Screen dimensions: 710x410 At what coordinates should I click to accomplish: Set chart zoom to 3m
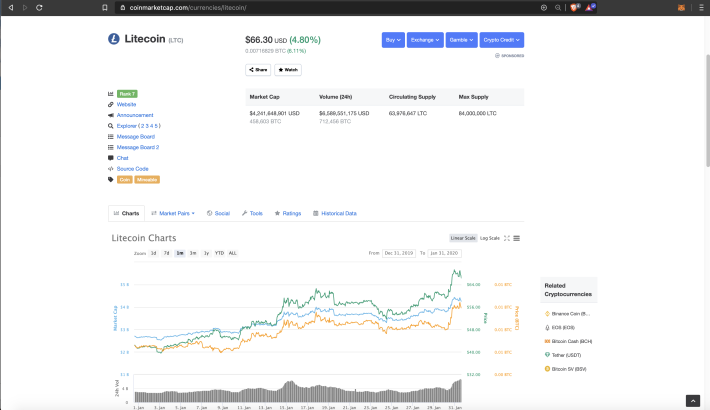click(x=193, y=253)
